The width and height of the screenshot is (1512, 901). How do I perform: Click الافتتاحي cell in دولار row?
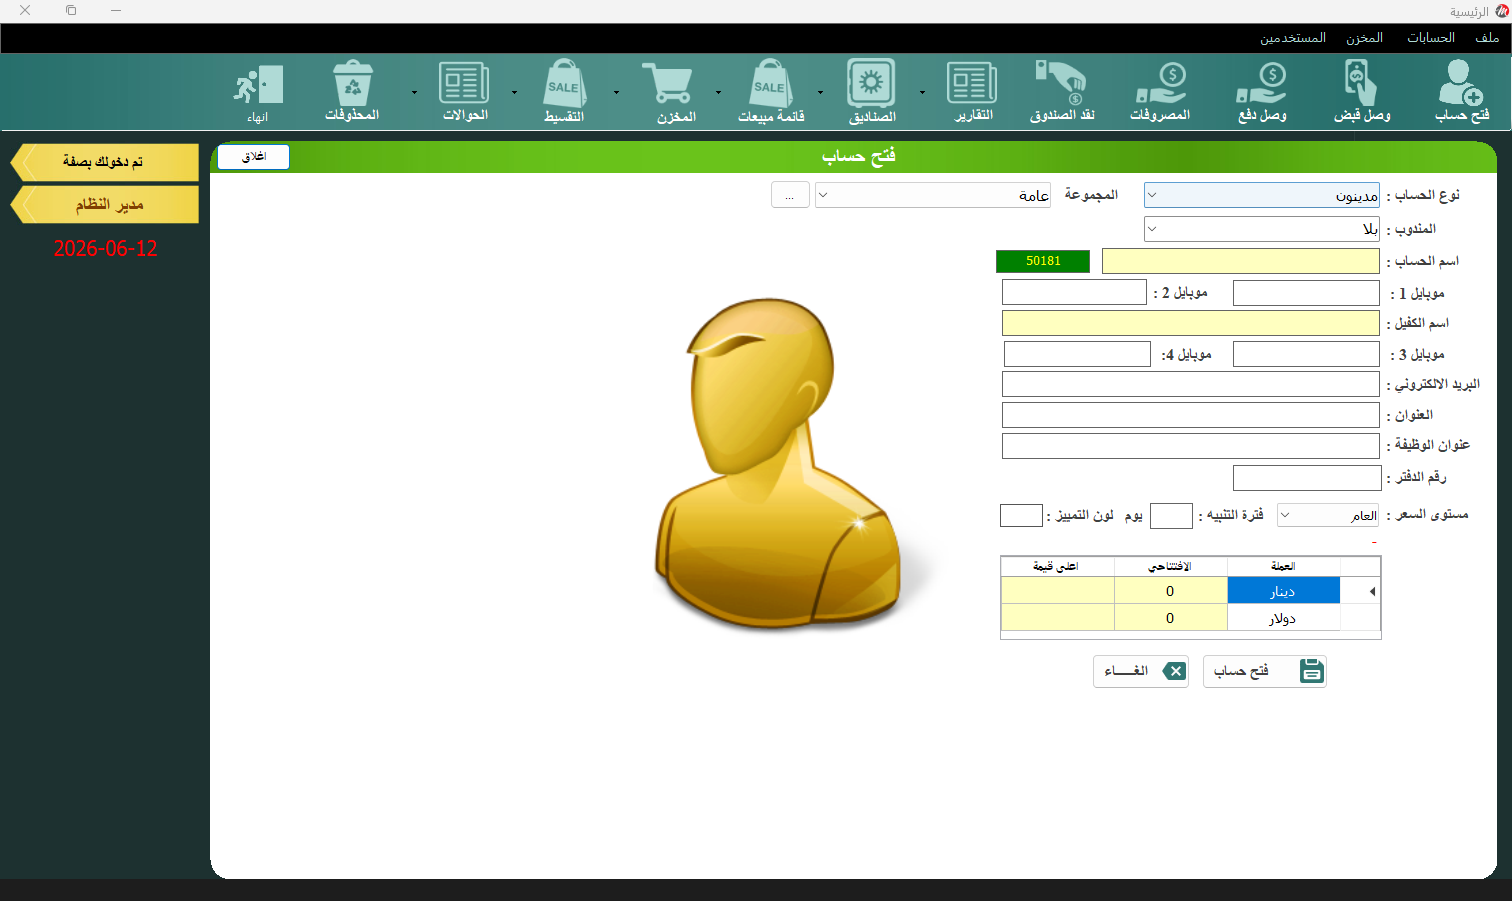click(x=1170, y=618)
